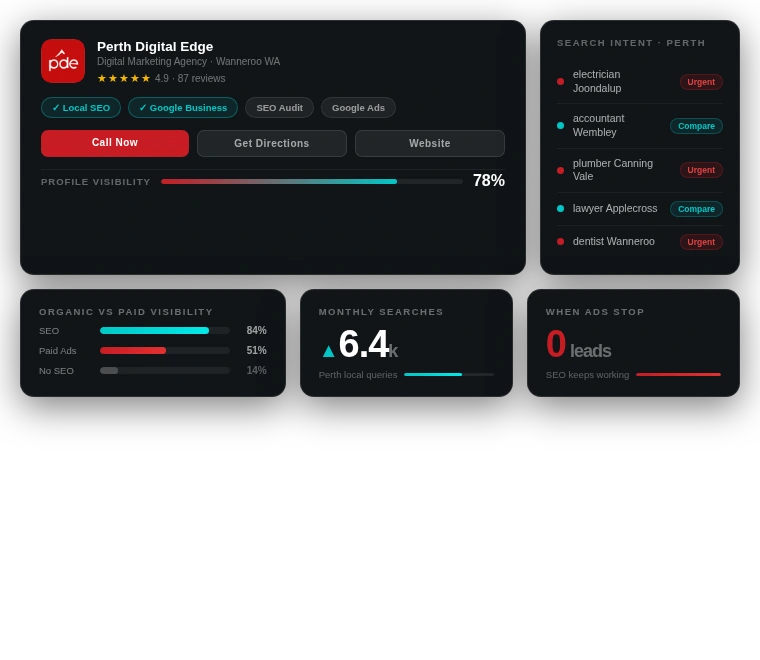The image size is (760, 660).
Task: Open Get Directions
Action: [x=272, y=143]
